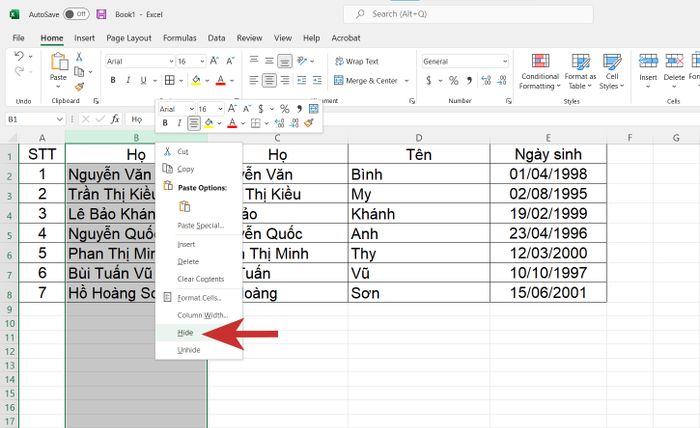Toggle the Wrap Text button
The image size is (700, 428).
pyautogui.click(x=357, y=61)
